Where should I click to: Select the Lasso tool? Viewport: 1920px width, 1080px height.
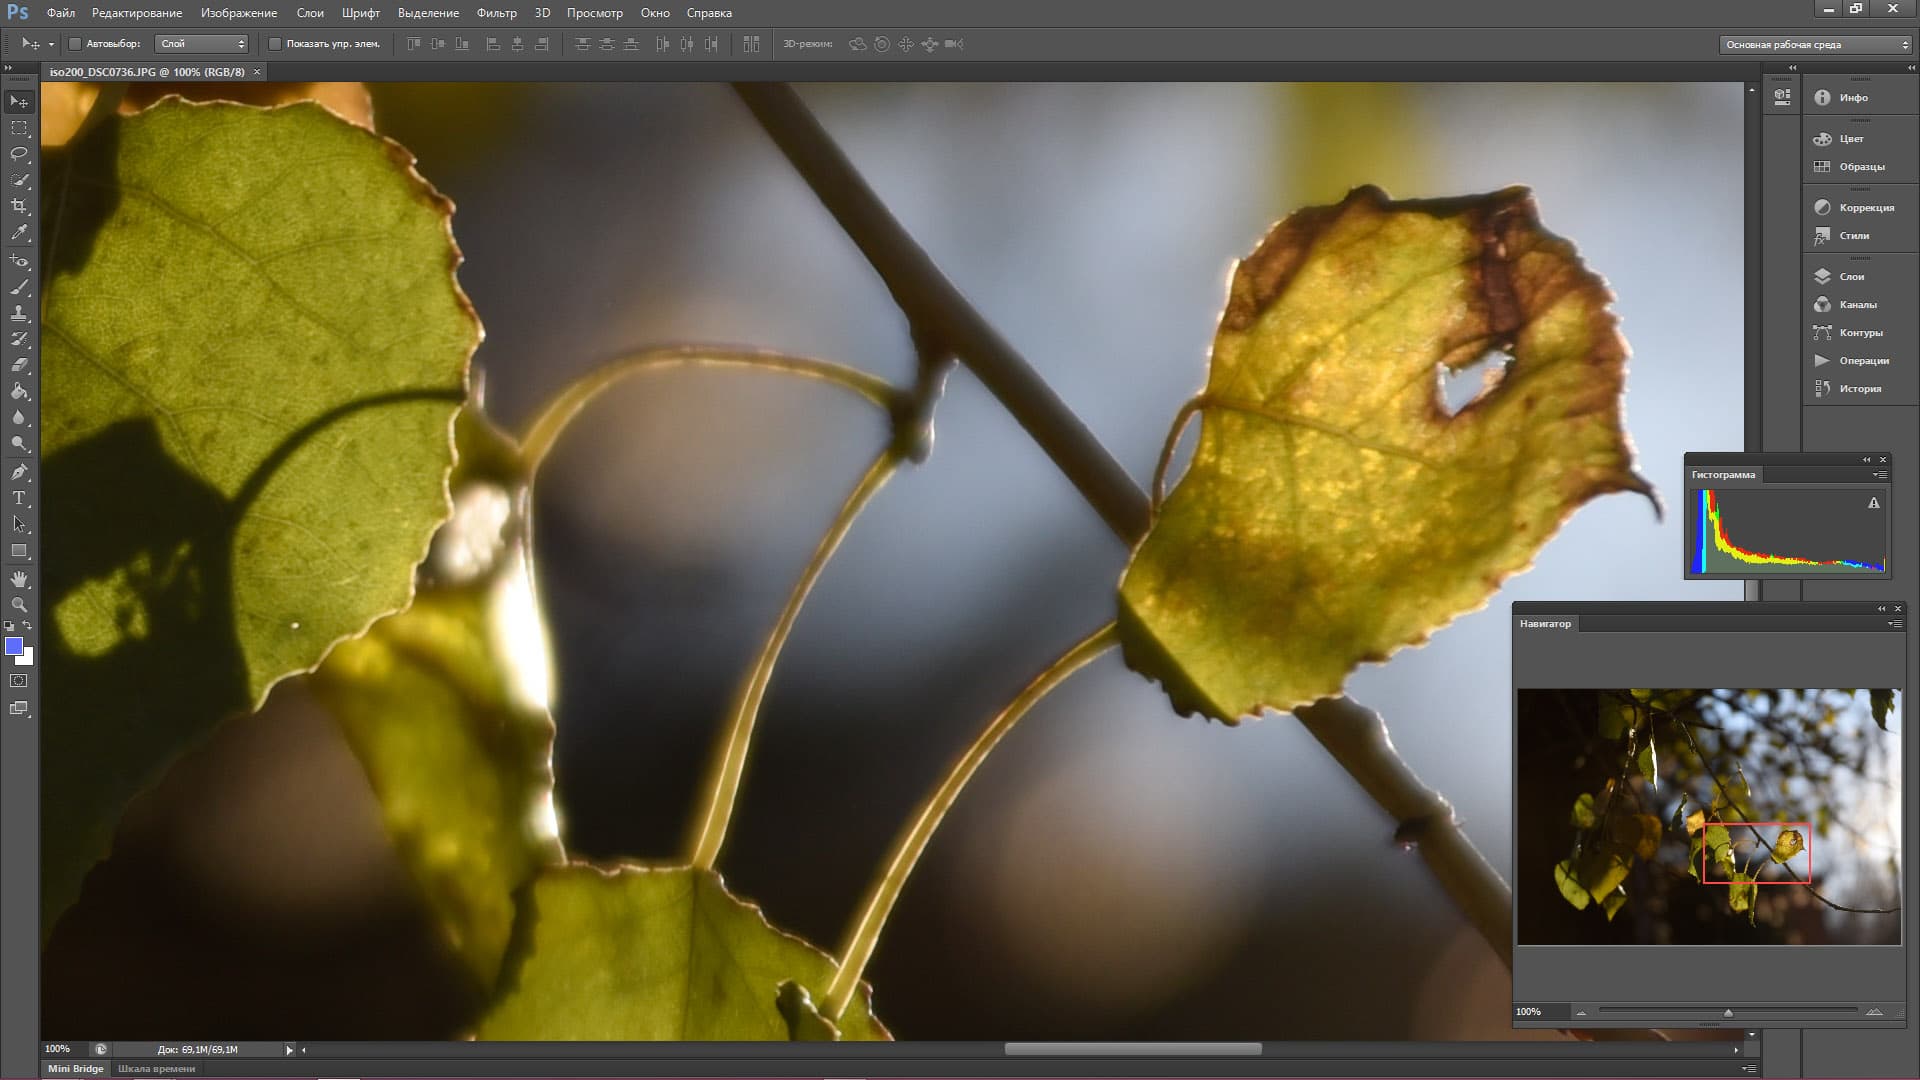[x=19, y=154]
